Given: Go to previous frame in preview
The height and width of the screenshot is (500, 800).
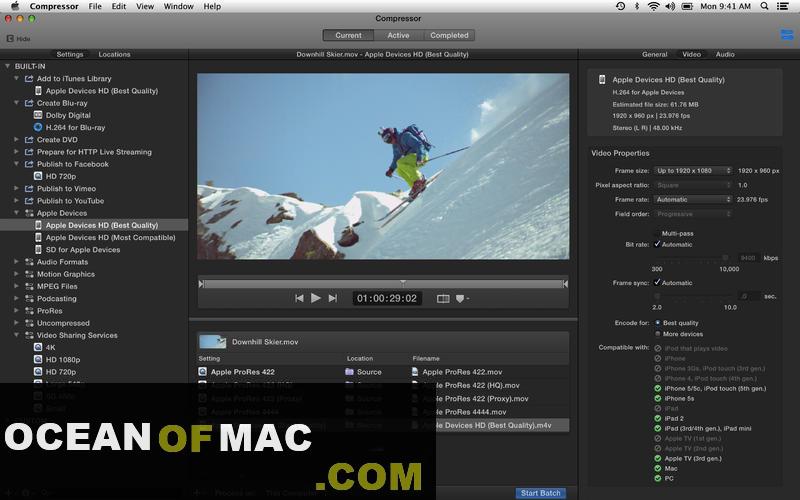Looking at the screenshot, I should coord(299,298).
